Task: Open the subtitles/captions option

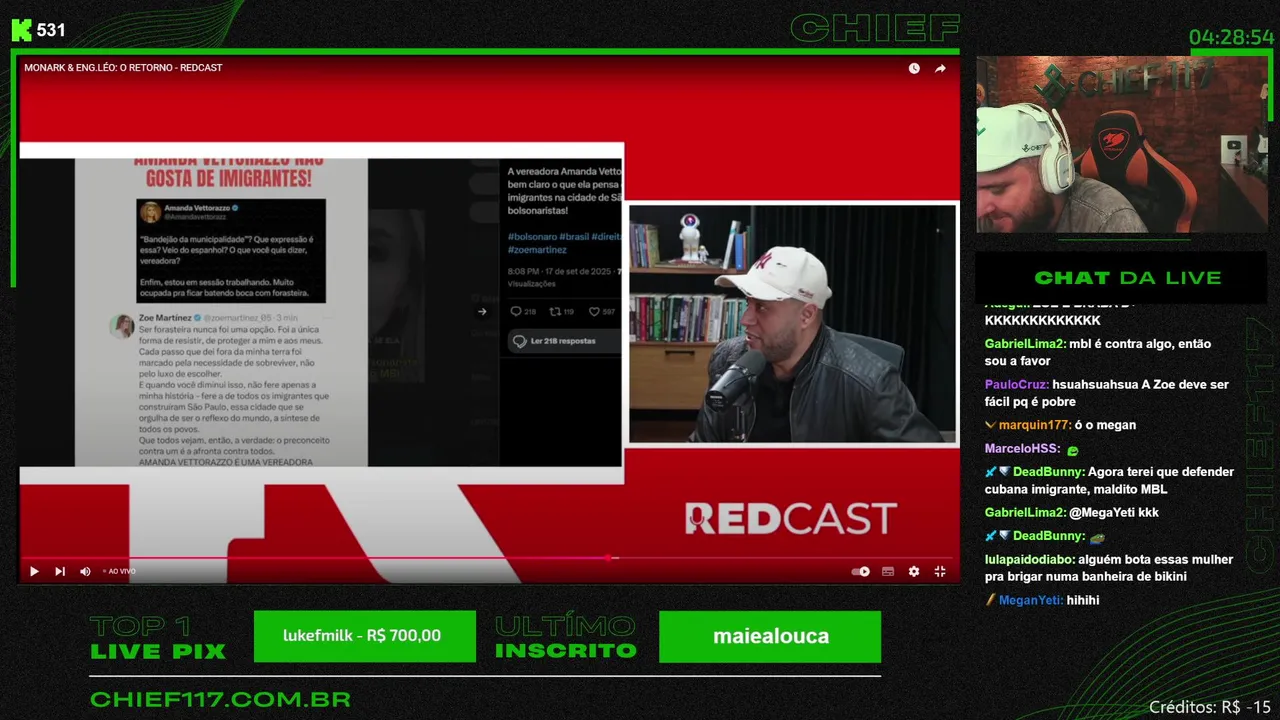Action: (x=888, y=571)
